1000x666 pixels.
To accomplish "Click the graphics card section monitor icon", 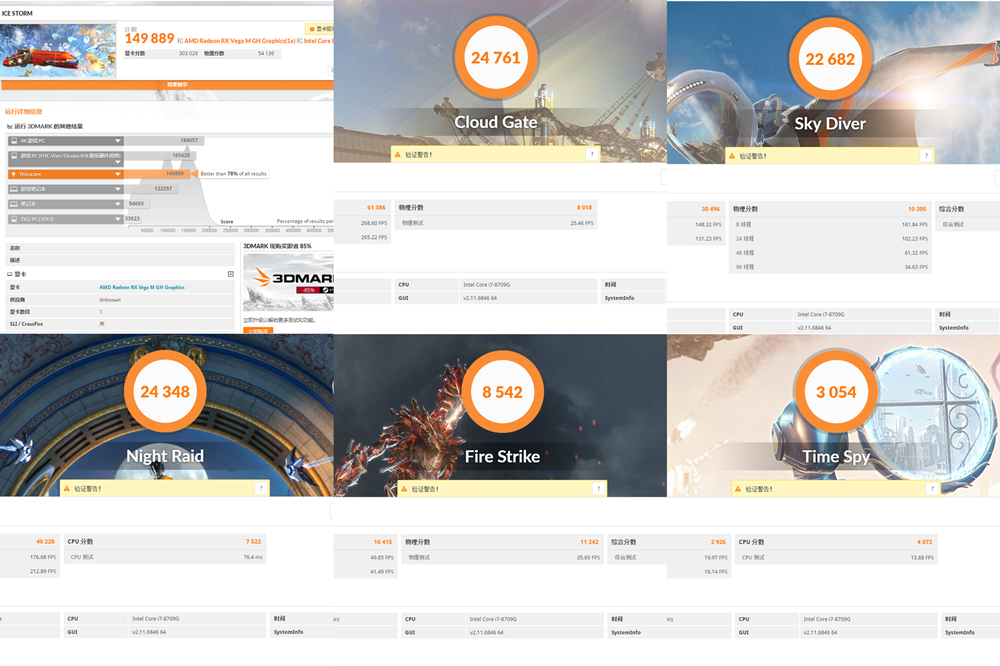I will pos(10,274).
